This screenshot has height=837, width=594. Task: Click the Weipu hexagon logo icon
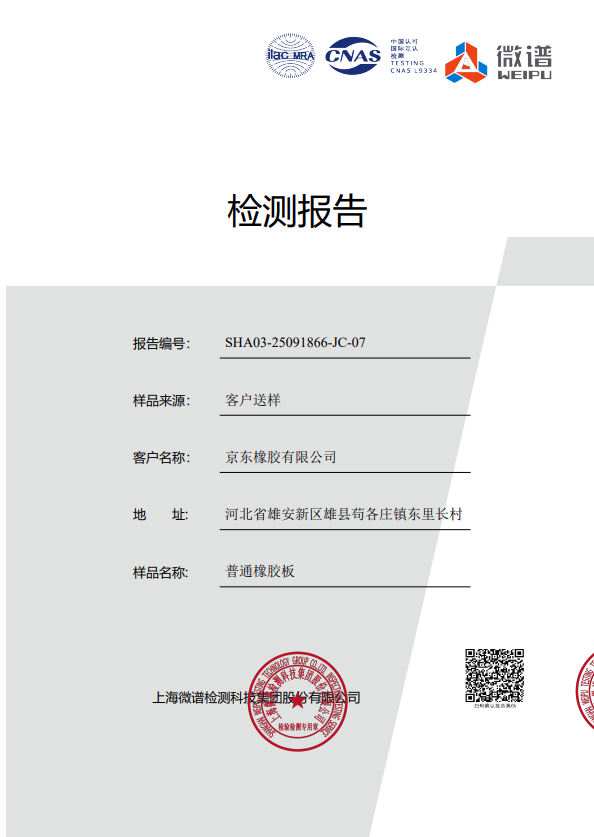coord(466,62)
